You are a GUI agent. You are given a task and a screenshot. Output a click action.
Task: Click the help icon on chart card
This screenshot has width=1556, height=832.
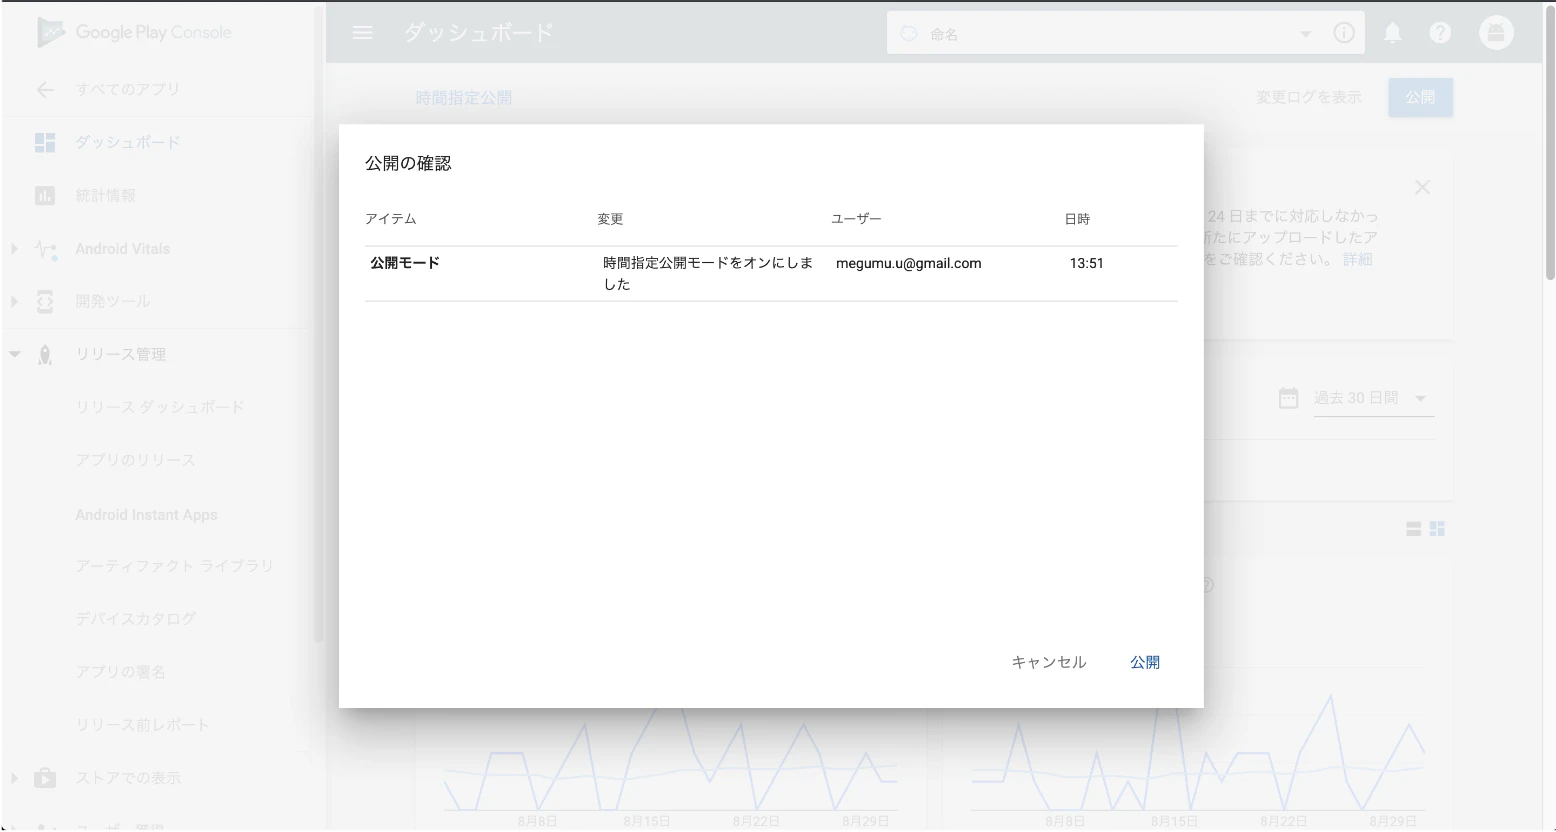coord(1207,585)
